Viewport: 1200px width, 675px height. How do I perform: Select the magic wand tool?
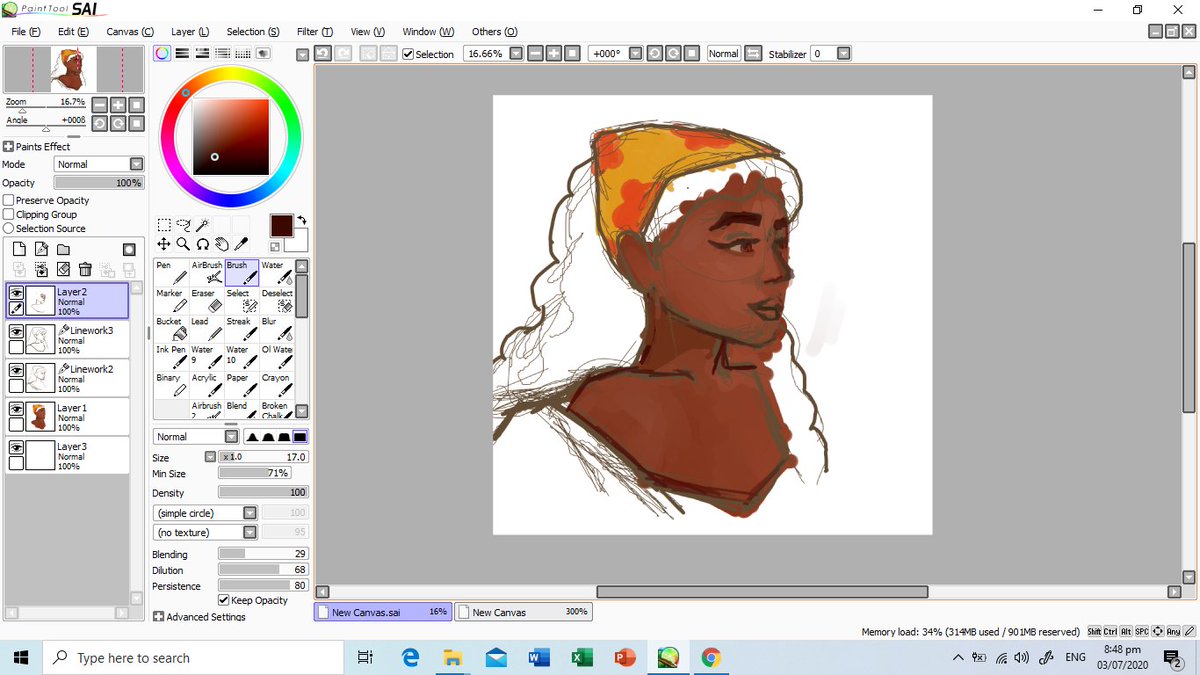click(202, 225)
